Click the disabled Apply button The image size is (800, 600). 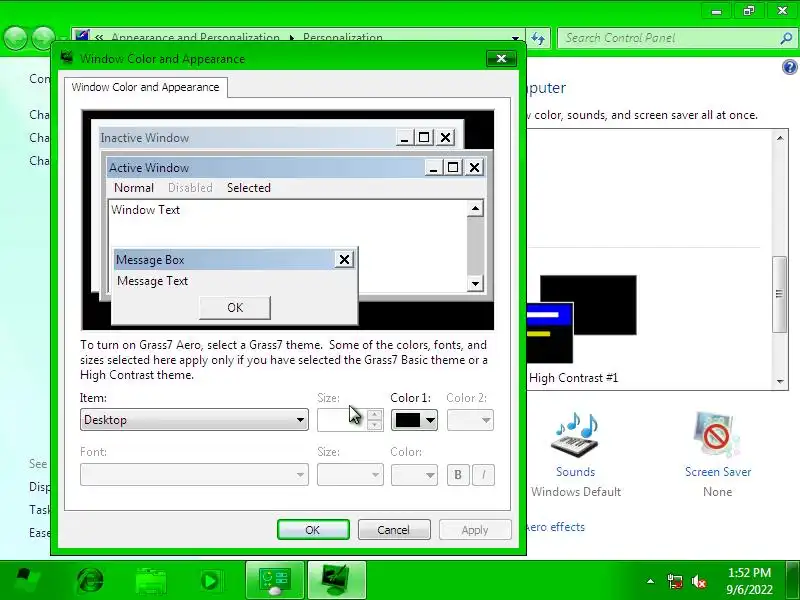[475, 530]
